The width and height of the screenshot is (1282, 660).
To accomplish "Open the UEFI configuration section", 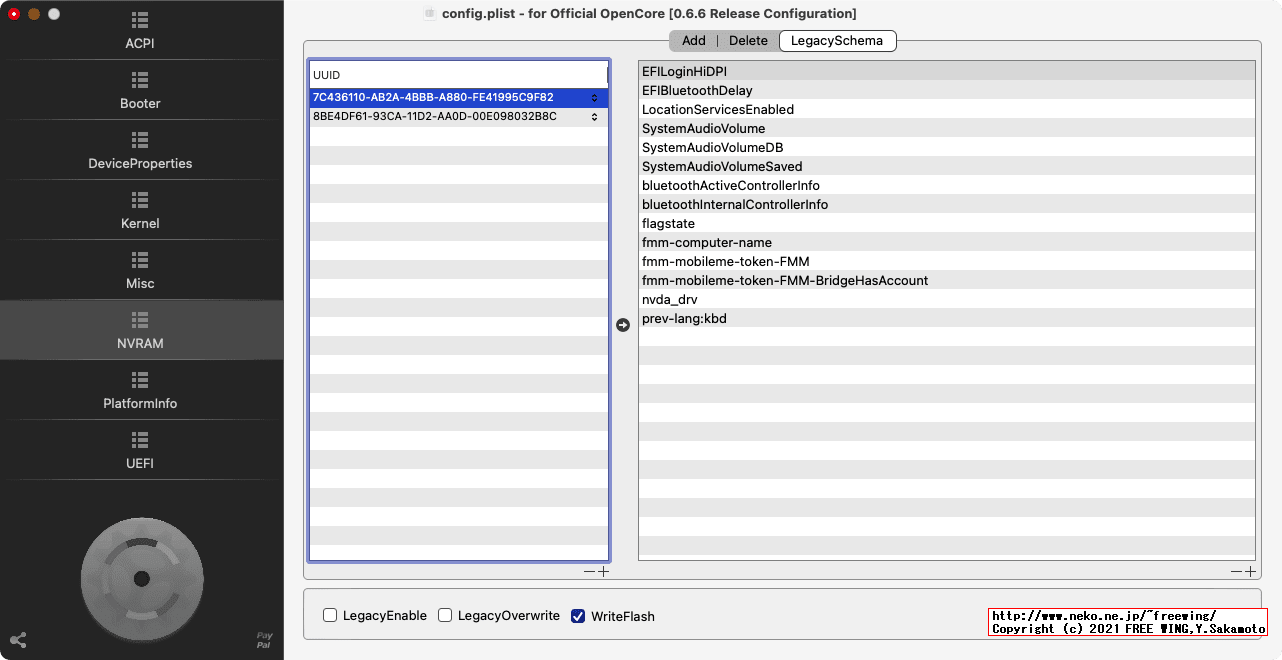I will pos(140,450).
